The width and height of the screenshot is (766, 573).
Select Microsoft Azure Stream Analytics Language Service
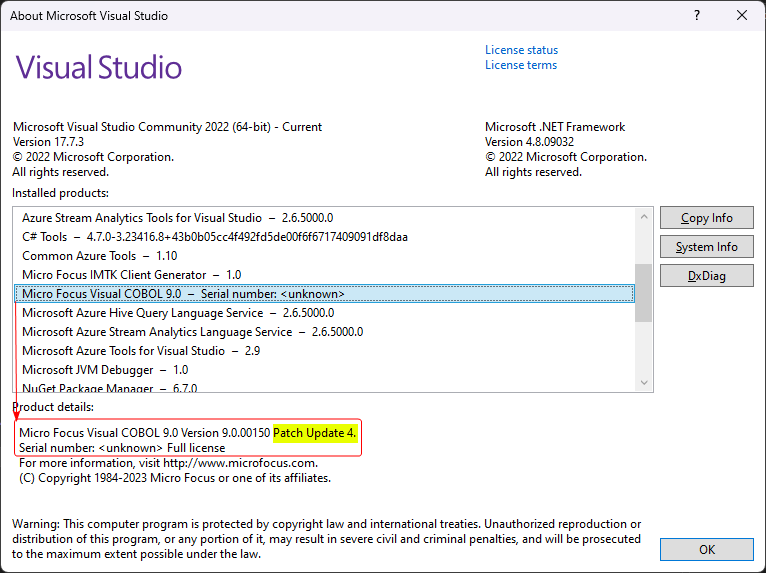point(192,332)
